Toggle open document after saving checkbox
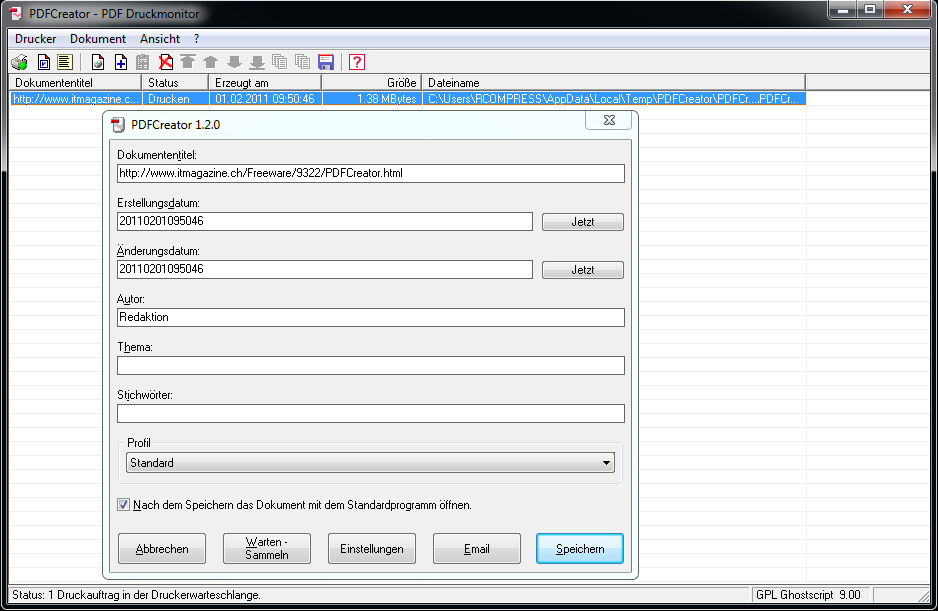Image resolution: width=938 pixels, height=611 pixels. tap(124, 504)
